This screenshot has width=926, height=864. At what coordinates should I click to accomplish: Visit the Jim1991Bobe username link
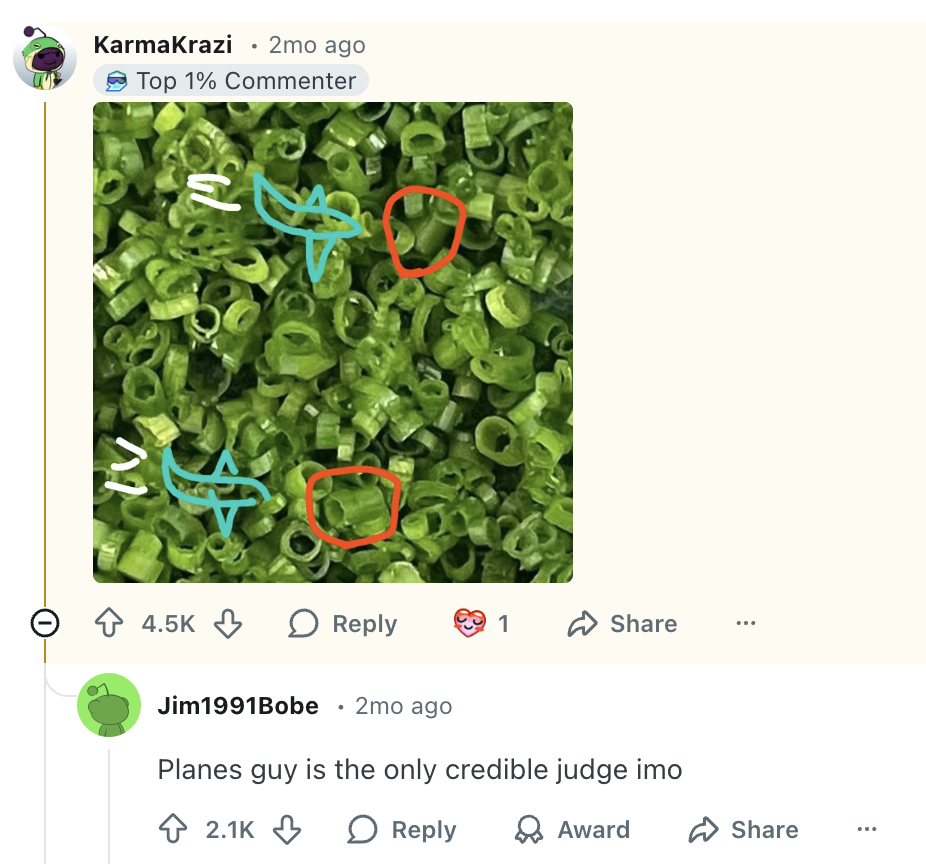238,706
